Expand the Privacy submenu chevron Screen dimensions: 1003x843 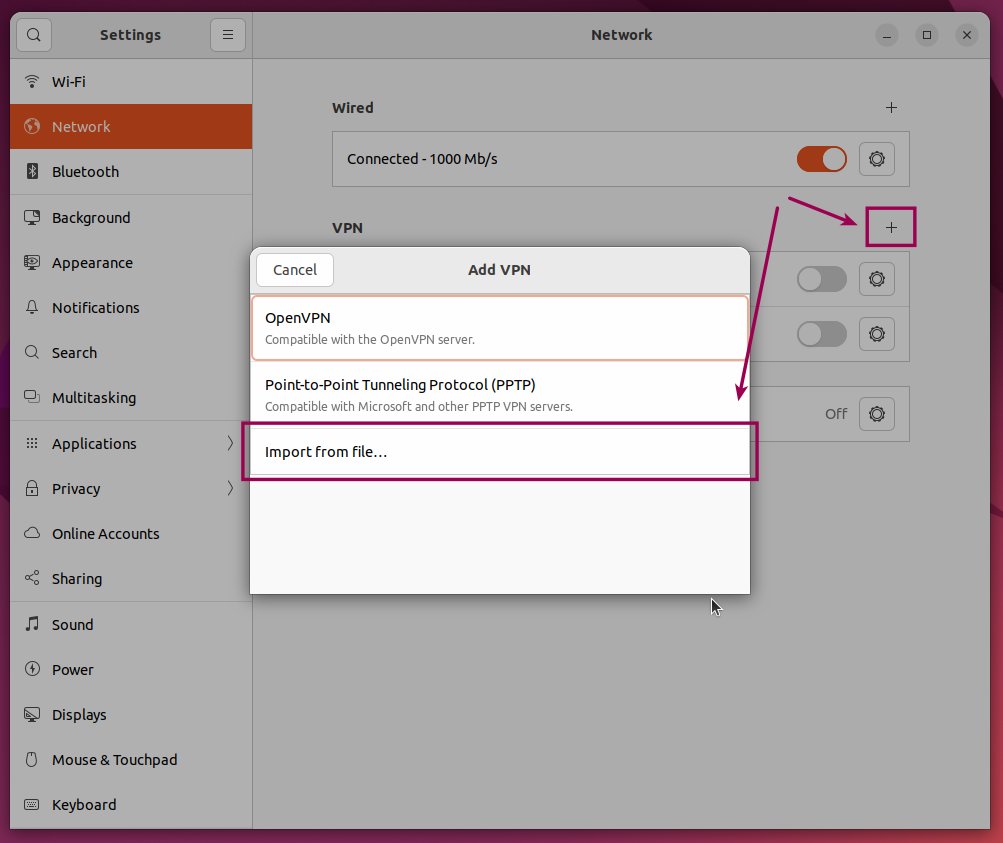[x=230, y=488]
